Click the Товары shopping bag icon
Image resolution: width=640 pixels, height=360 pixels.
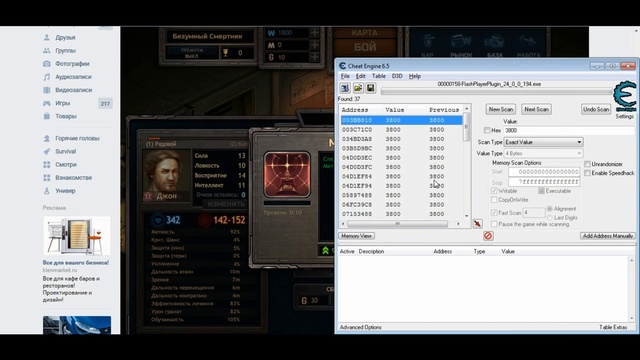[47, 116]
